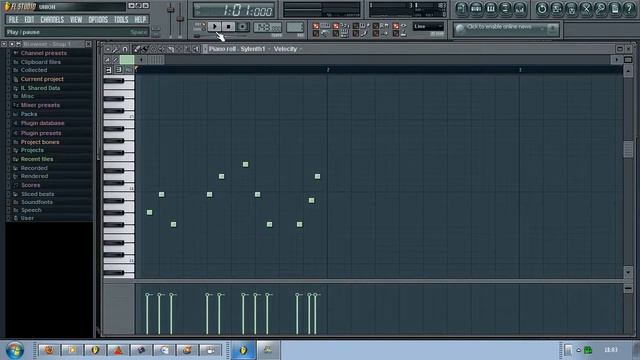
Task: Open the OPTIONS menu
Action: [x=98, y=20]
